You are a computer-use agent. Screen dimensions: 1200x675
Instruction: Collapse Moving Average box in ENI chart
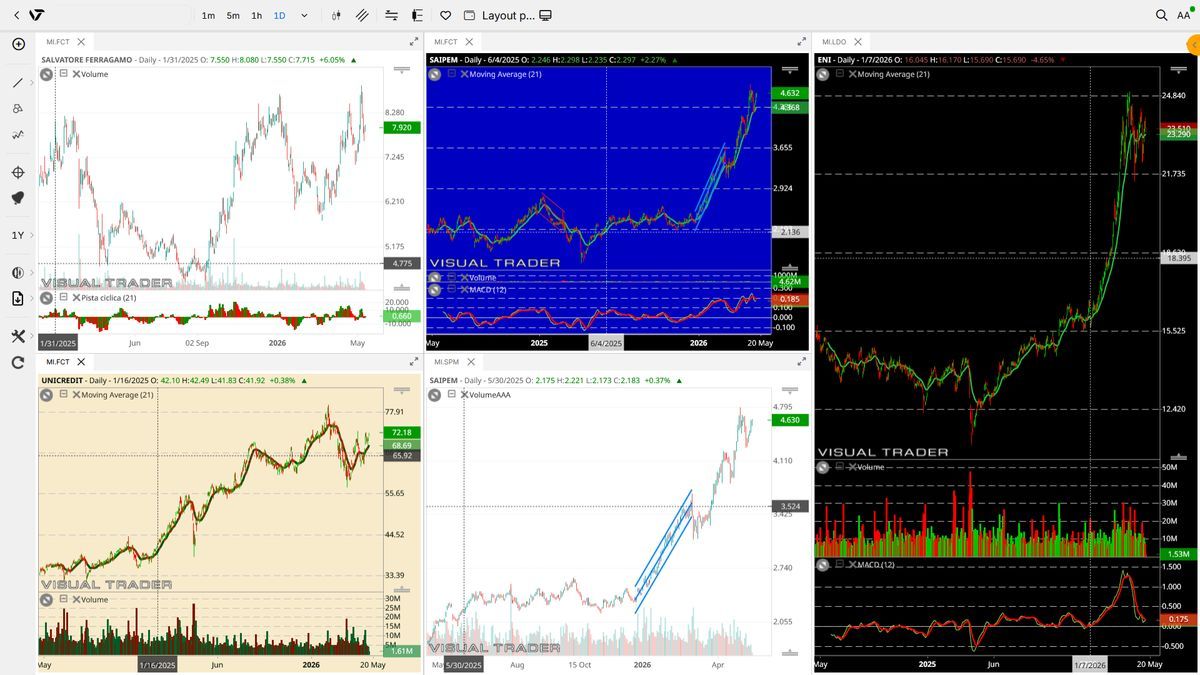pos(842,74)
